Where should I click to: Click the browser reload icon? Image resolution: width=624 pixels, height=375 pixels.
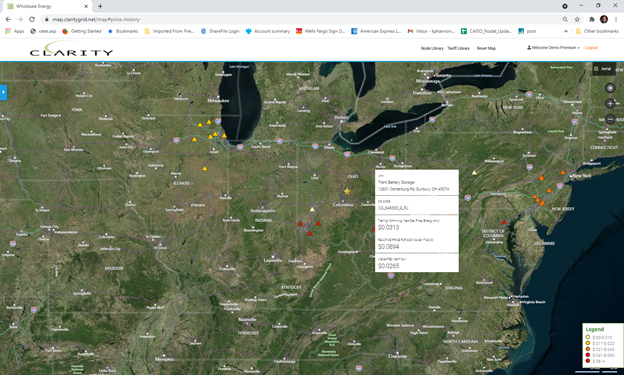coord(32,19)
